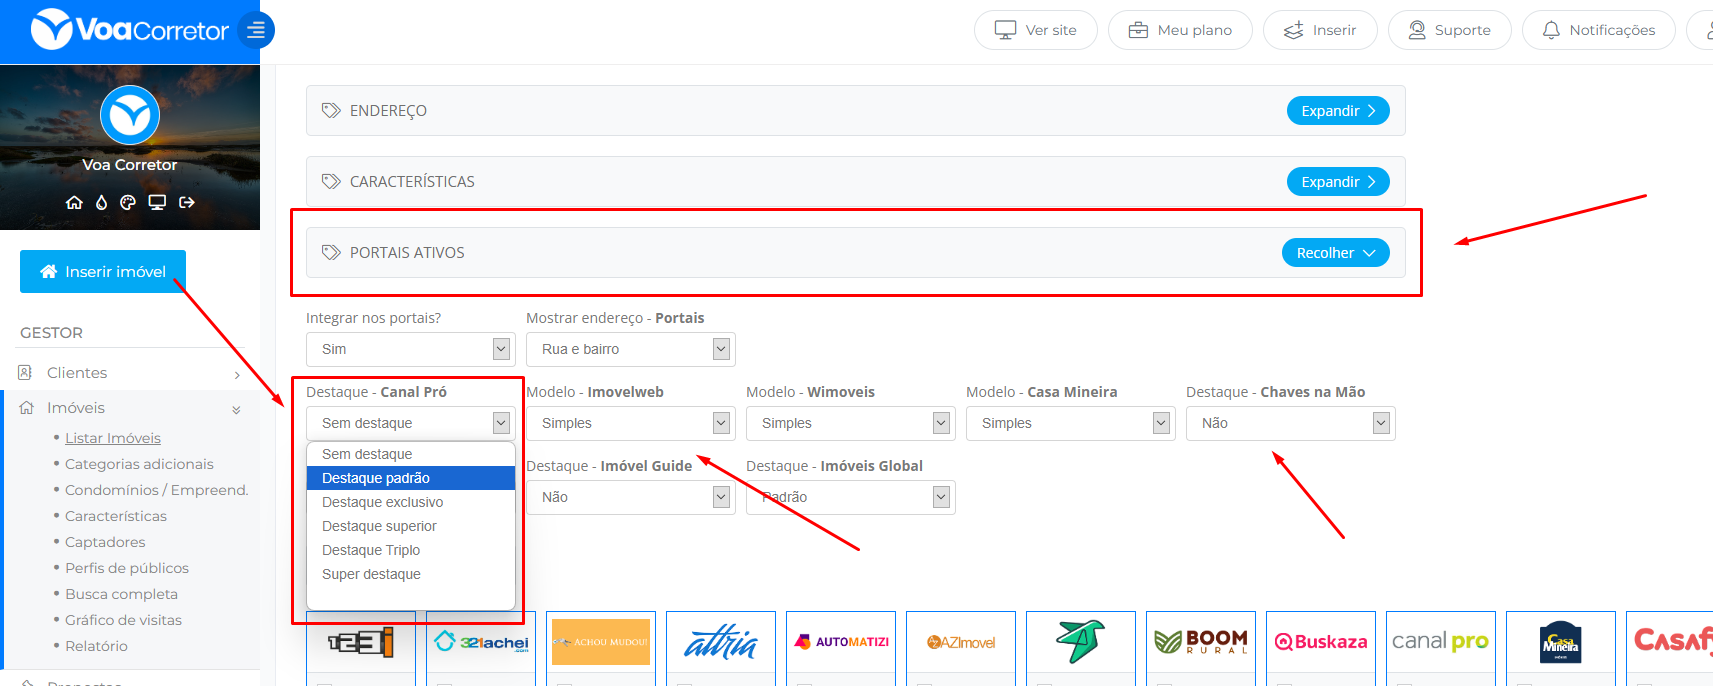This screenshot has height=686, width=1713.
Task: Open Mostrar endereço Portais dropdown
Action: (x=630, y=349)
